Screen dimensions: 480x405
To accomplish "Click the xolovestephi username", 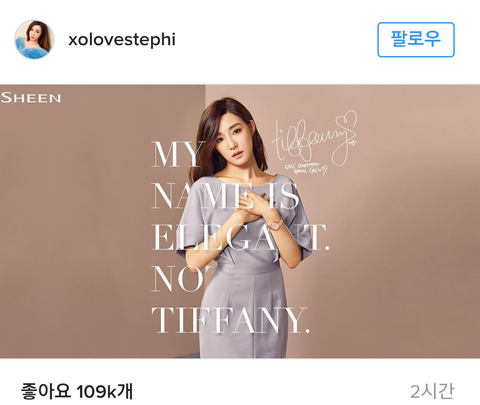I will 122,39.
